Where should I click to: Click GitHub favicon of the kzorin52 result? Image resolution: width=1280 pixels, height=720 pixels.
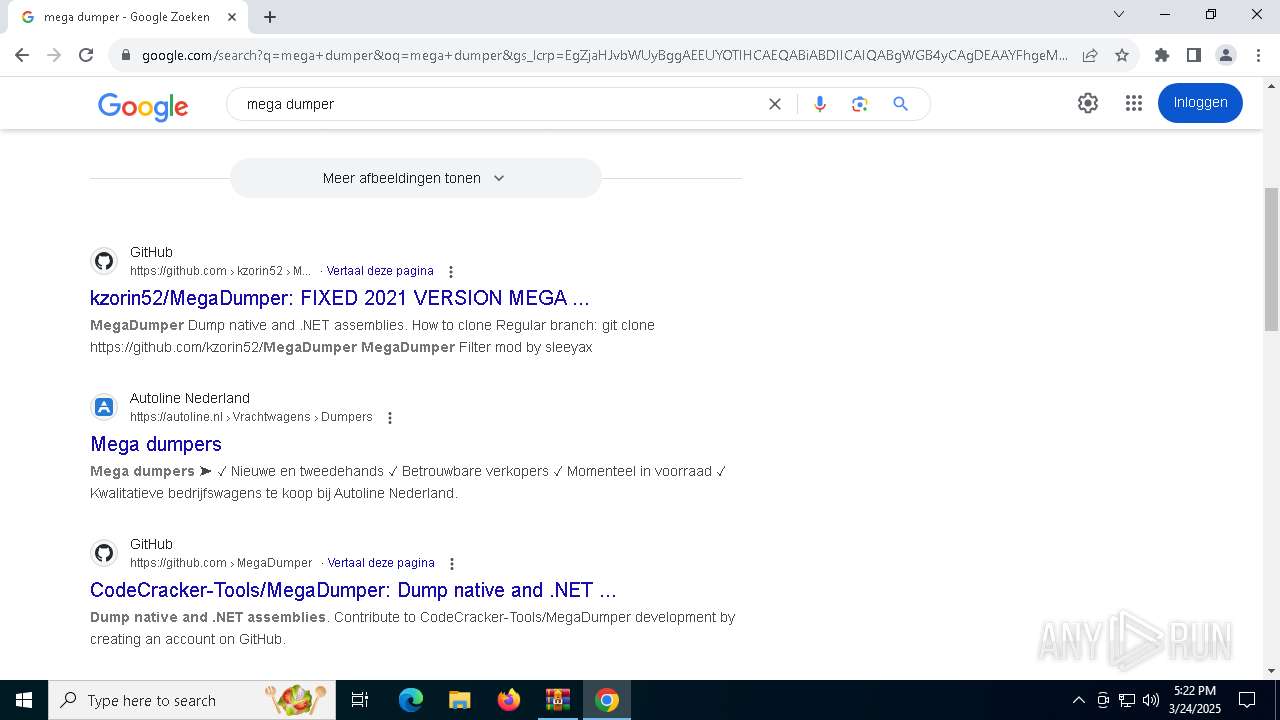104,262
